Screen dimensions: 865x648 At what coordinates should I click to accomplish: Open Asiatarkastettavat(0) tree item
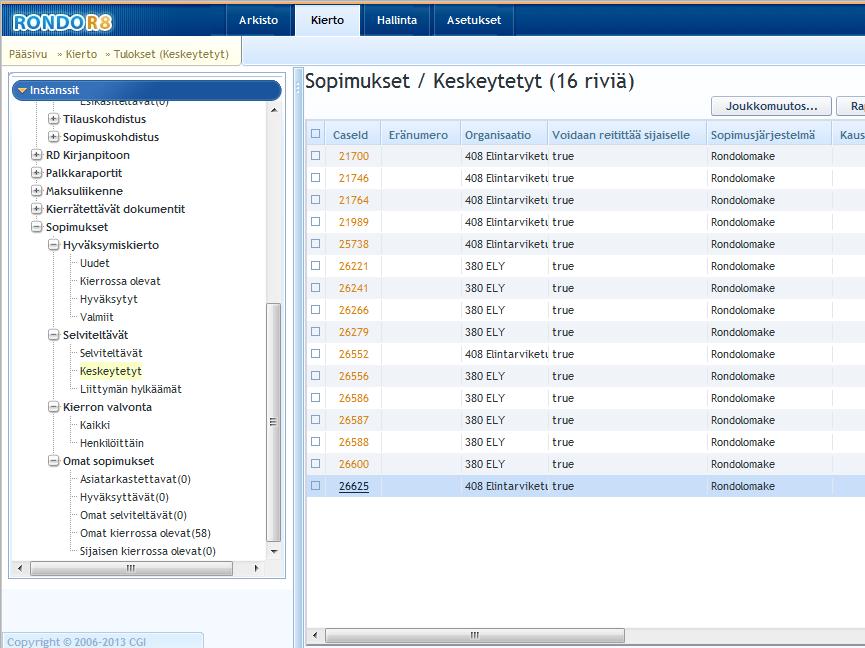(x=135, y=479)
